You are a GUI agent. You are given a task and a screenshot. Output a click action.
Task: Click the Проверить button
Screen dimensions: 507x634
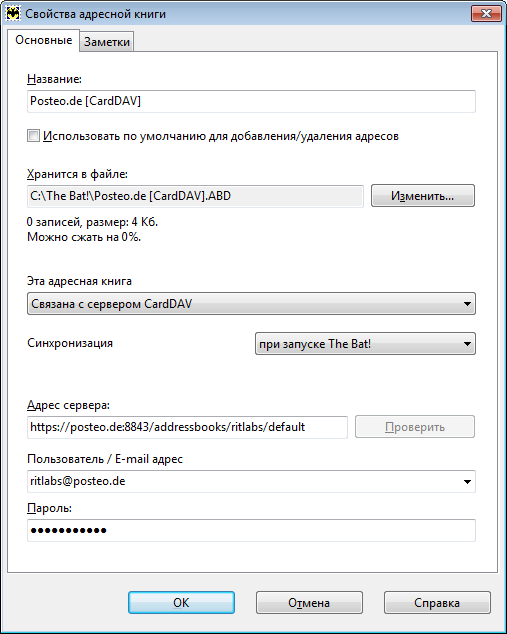415,427
